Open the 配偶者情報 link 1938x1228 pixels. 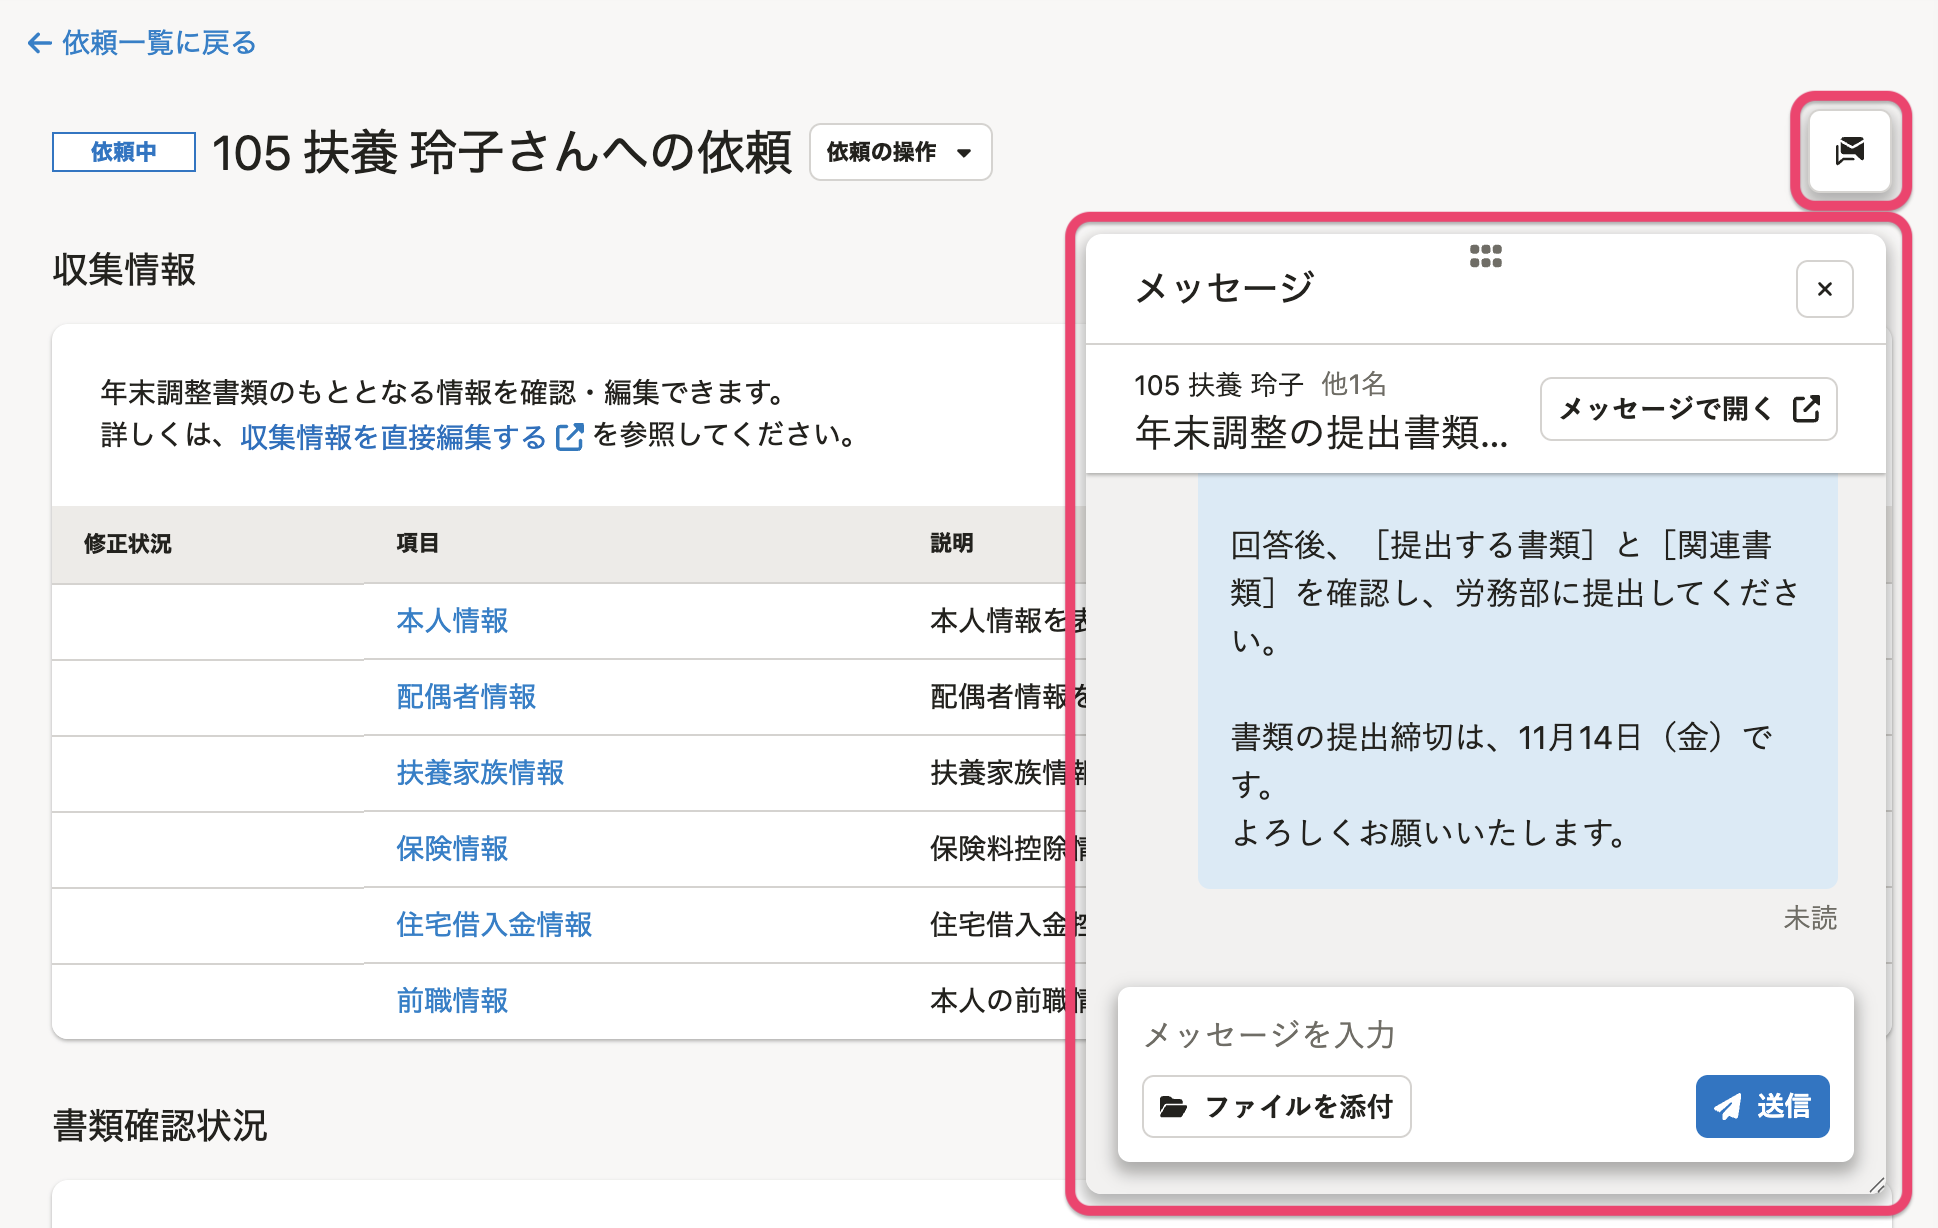click(x=466, y=697)
